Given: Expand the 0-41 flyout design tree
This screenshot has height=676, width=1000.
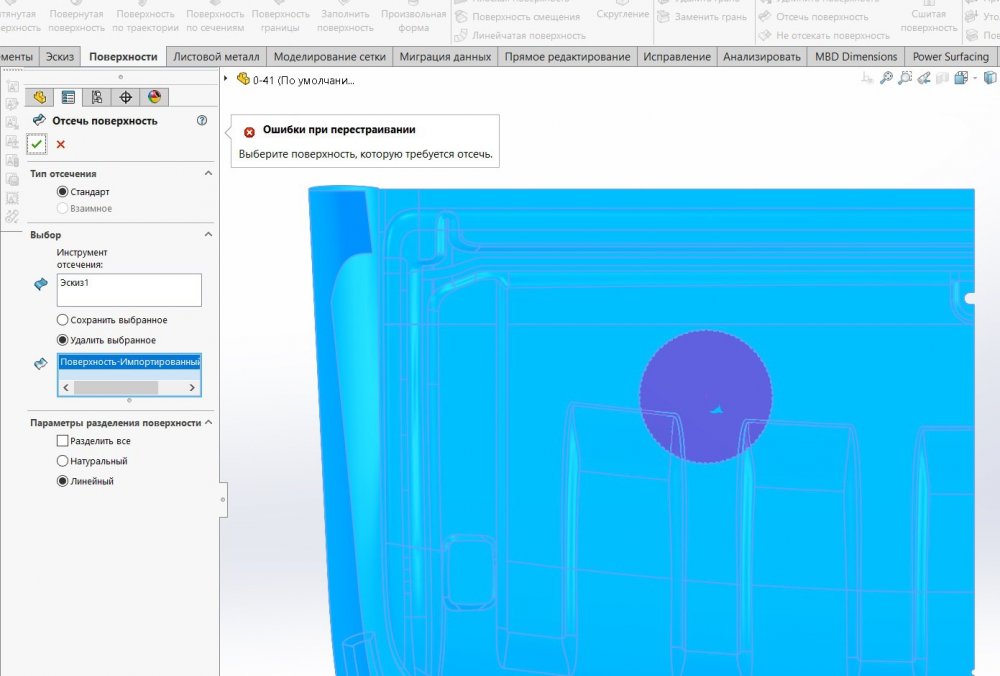Looking at the screenshot, I should (x=226, y=79).
